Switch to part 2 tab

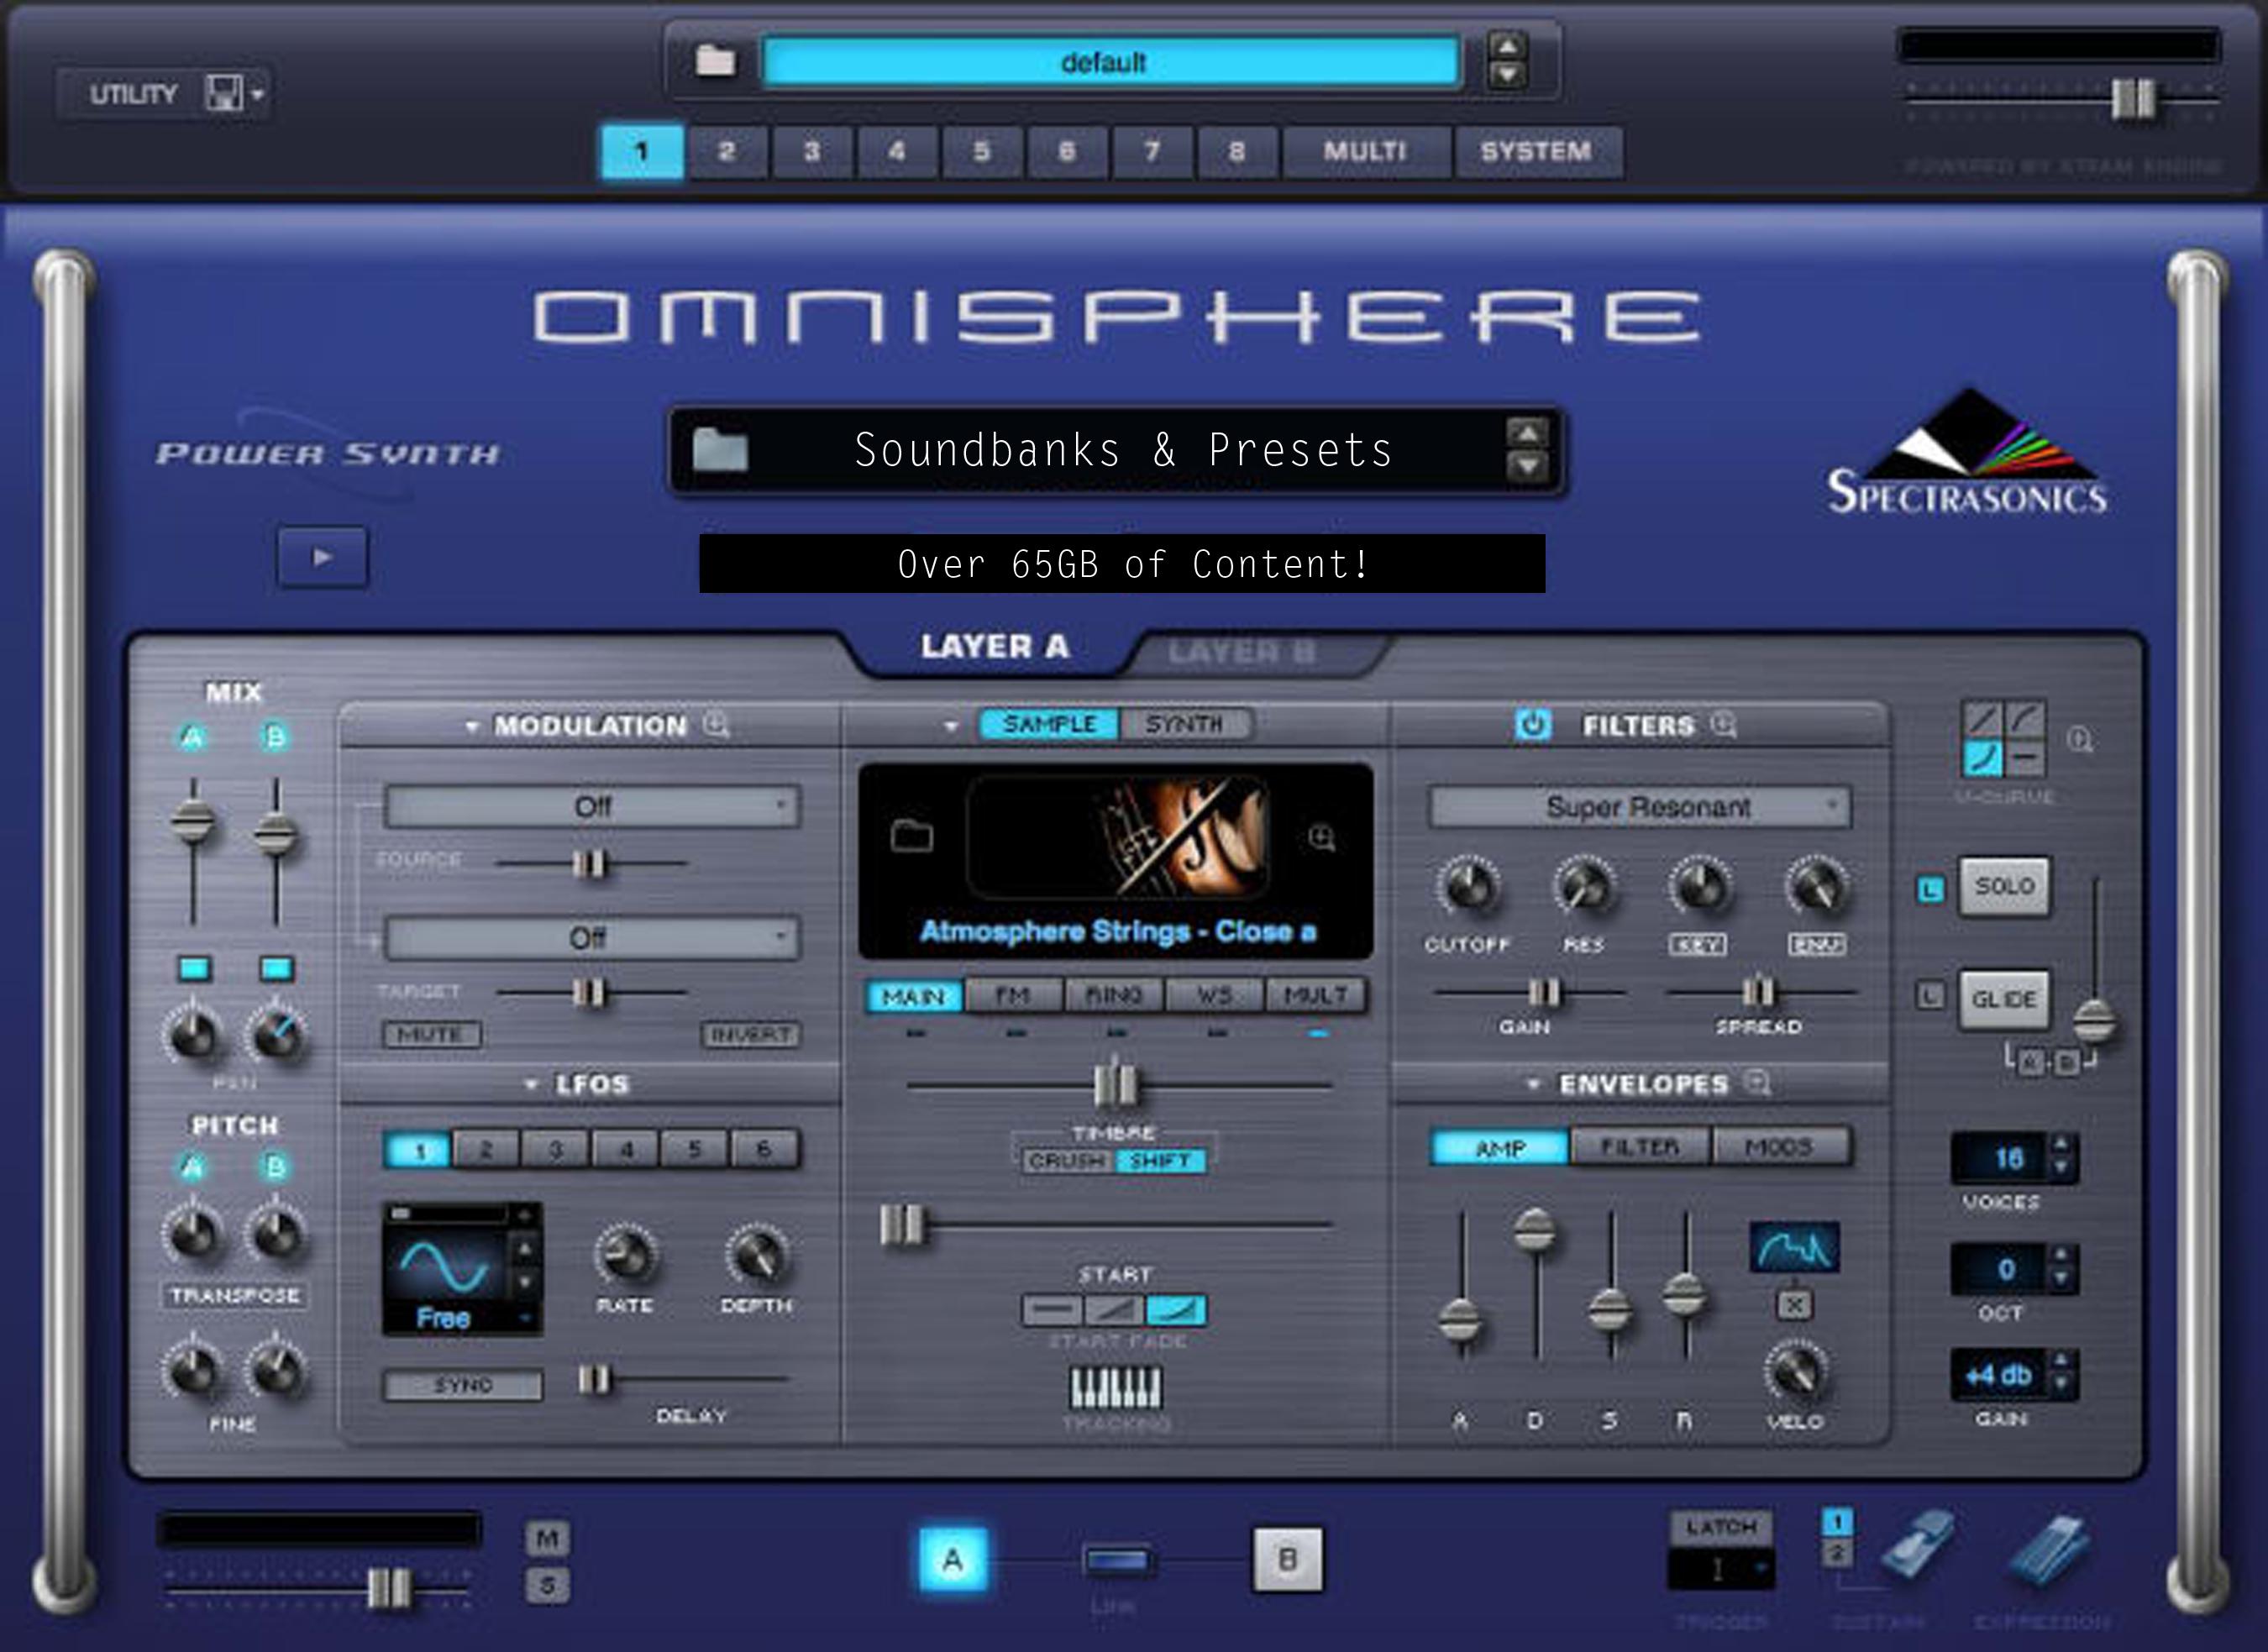coord(727,151)
